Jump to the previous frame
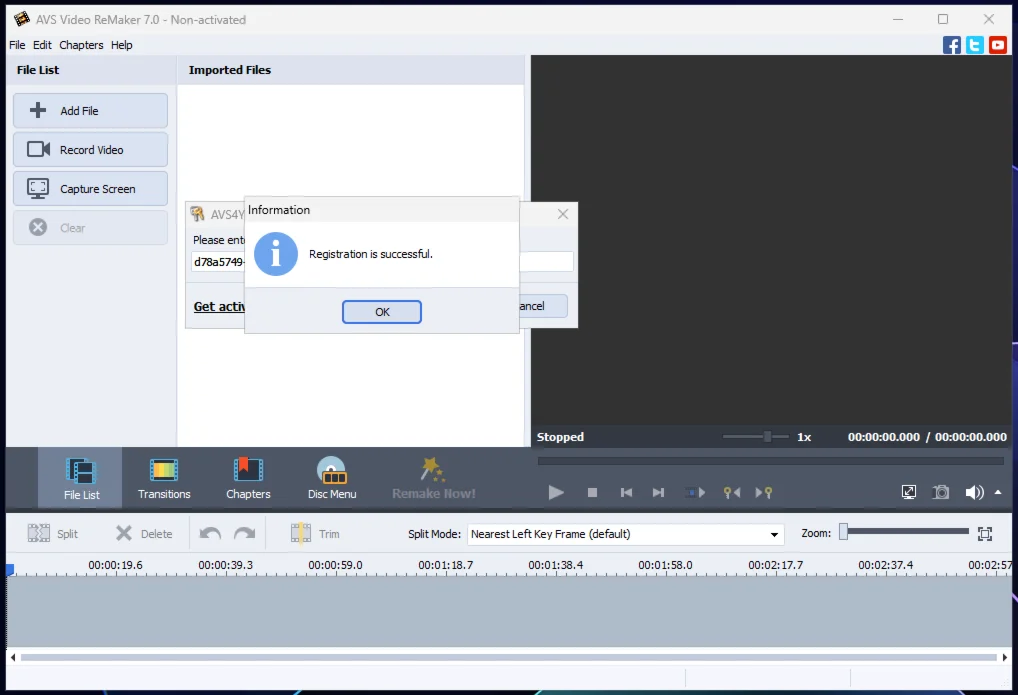The width and height of the screenshot is (1018, 695). coord(626,492)
